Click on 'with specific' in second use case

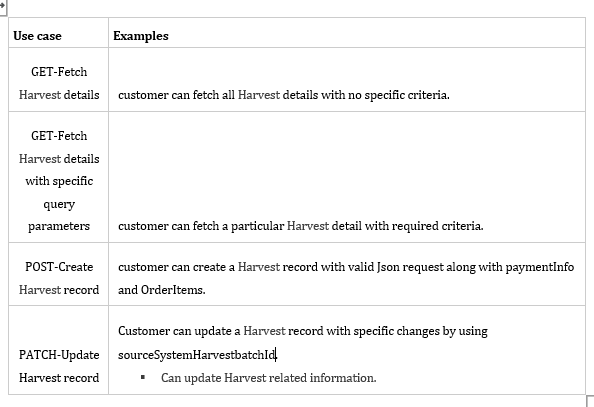[x=59, y=181]
